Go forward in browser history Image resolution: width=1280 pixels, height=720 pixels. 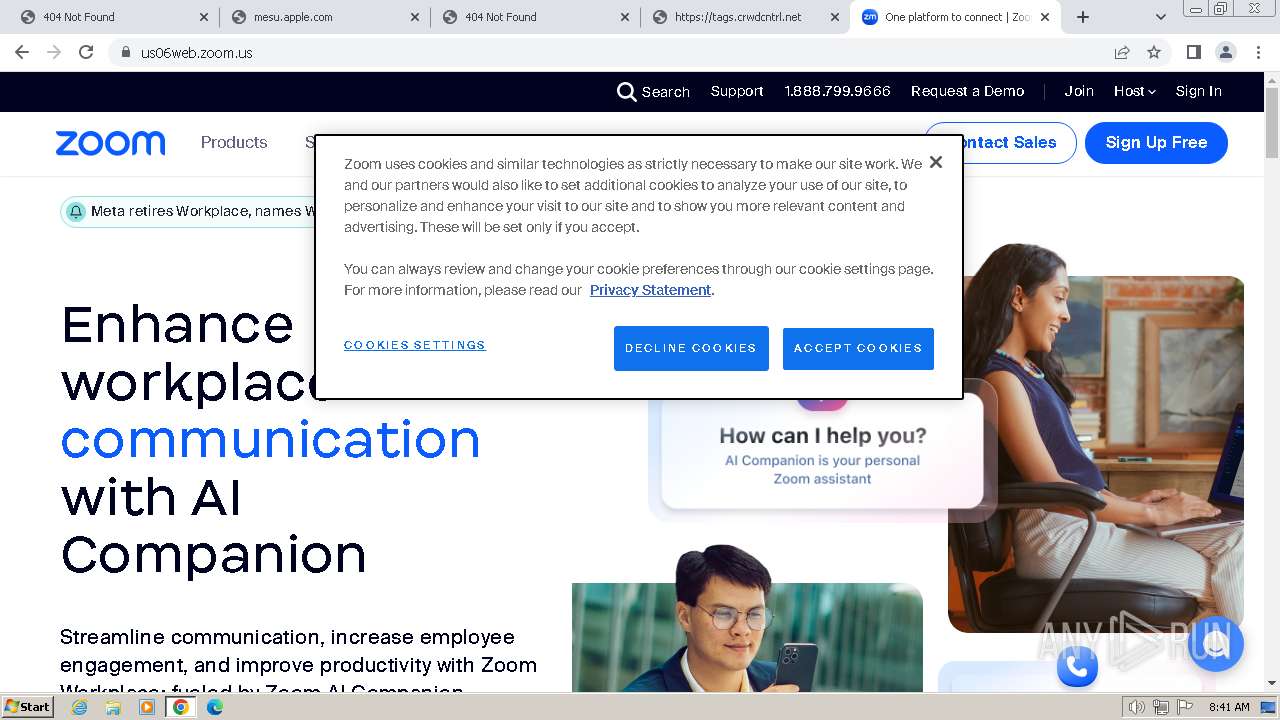[x=54, y=53]
